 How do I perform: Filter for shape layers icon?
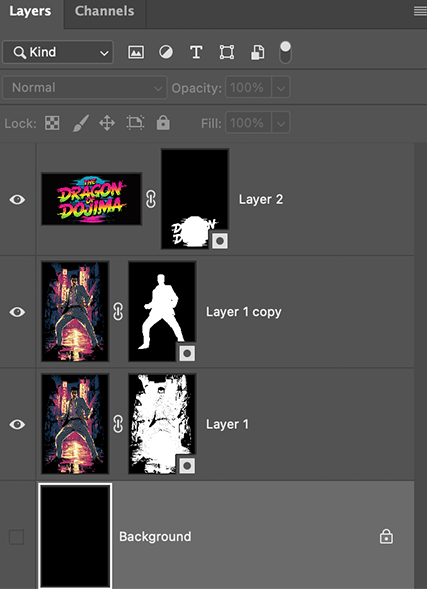[226, 52]
